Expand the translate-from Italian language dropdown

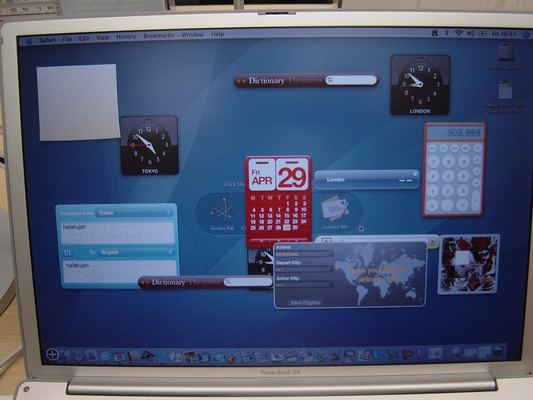click(x=135, y=213)
